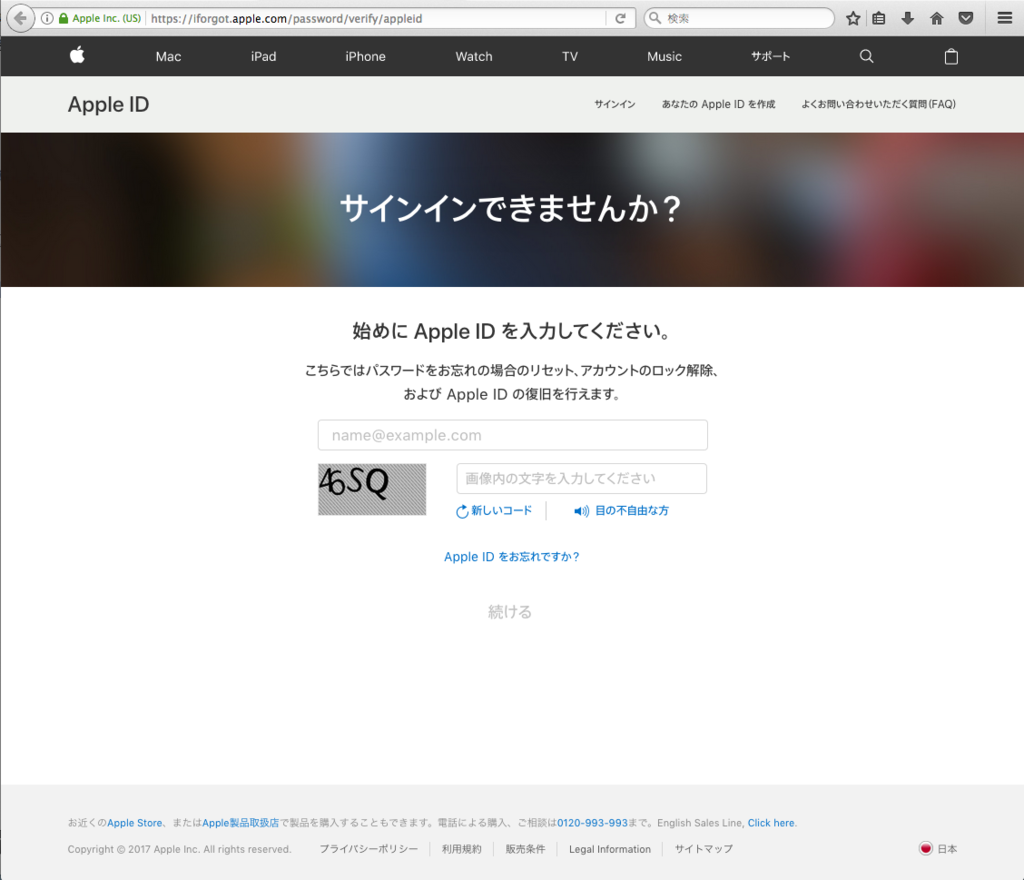Click the 日本 region selector text

tap(948, 849)
